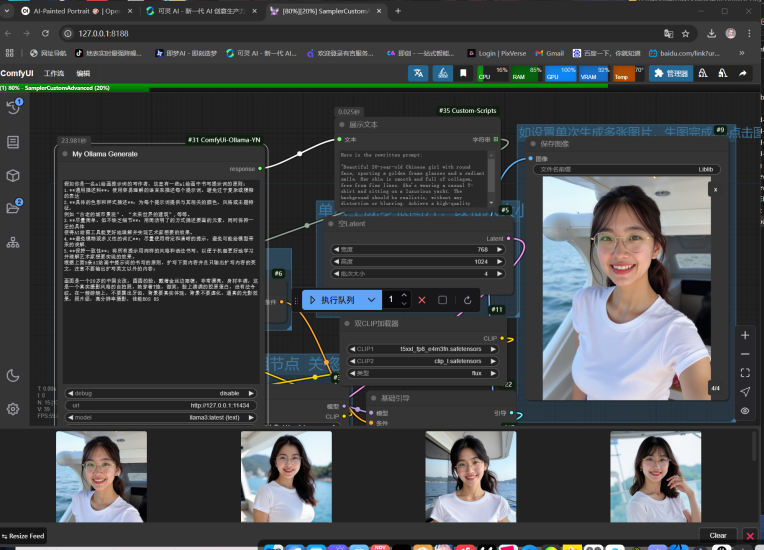Click the second cleanup icon before share arrow
Image resolution: width=764 pixels, height=550 pixels.
[x=723, y=73]
